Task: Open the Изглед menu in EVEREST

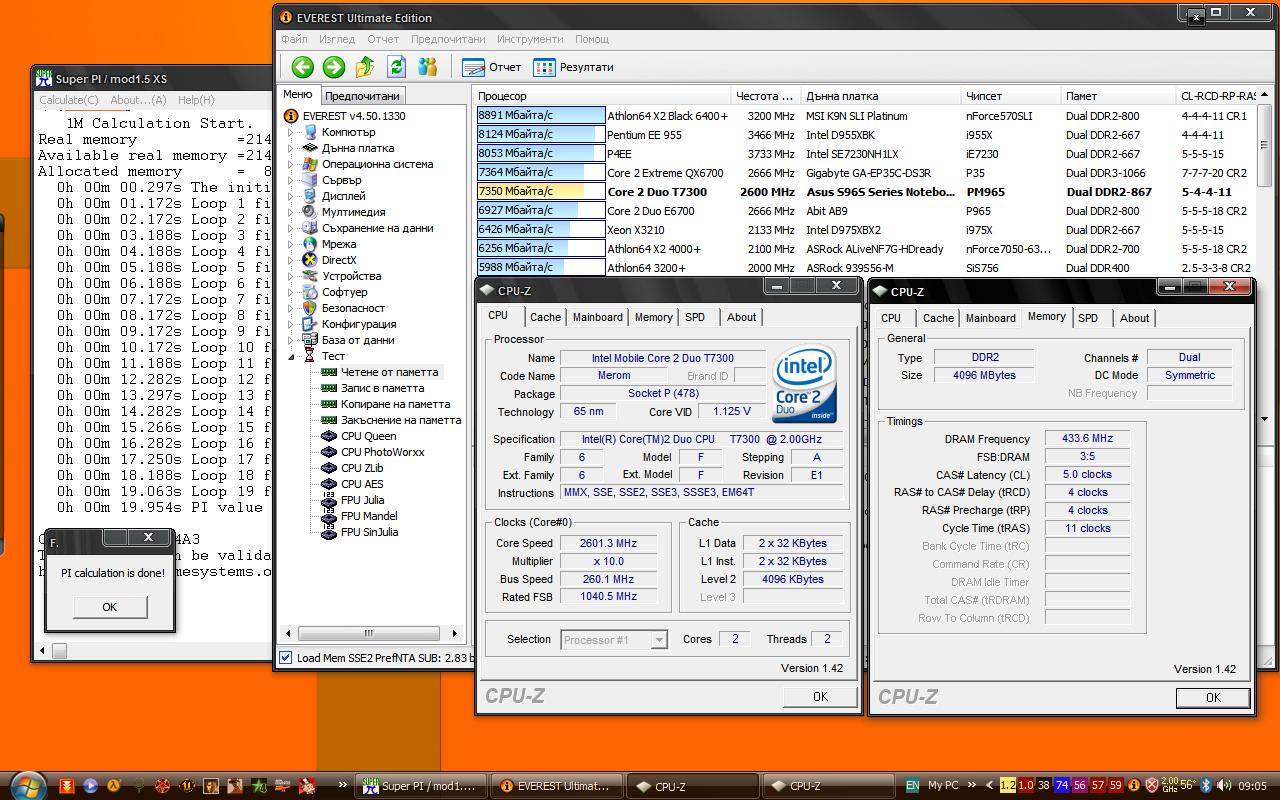Action: 337,39
